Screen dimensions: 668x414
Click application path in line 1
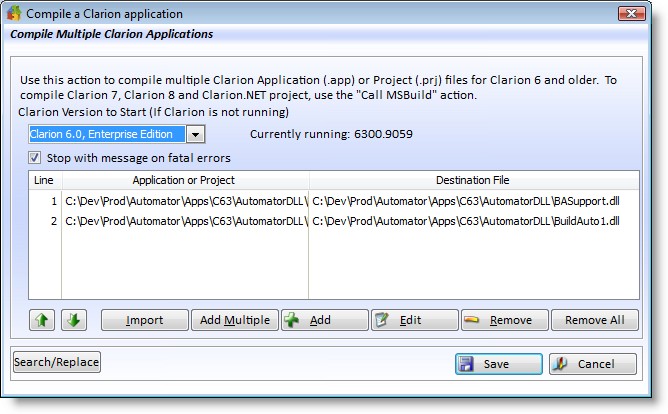click(186, 201)
